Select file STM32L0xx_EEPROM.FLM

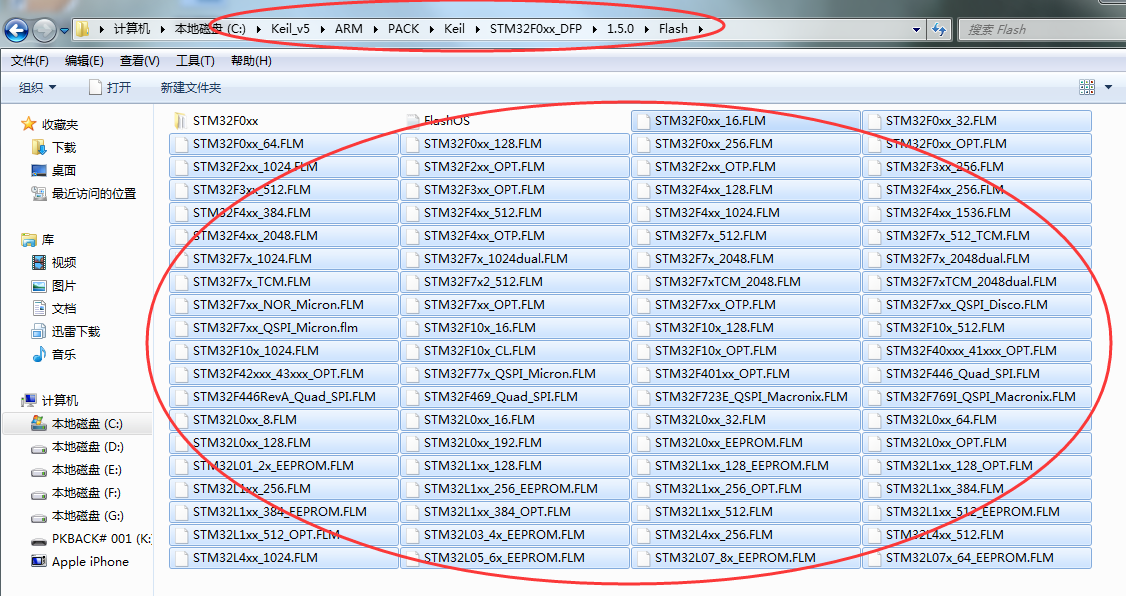(x=746, y=442)
